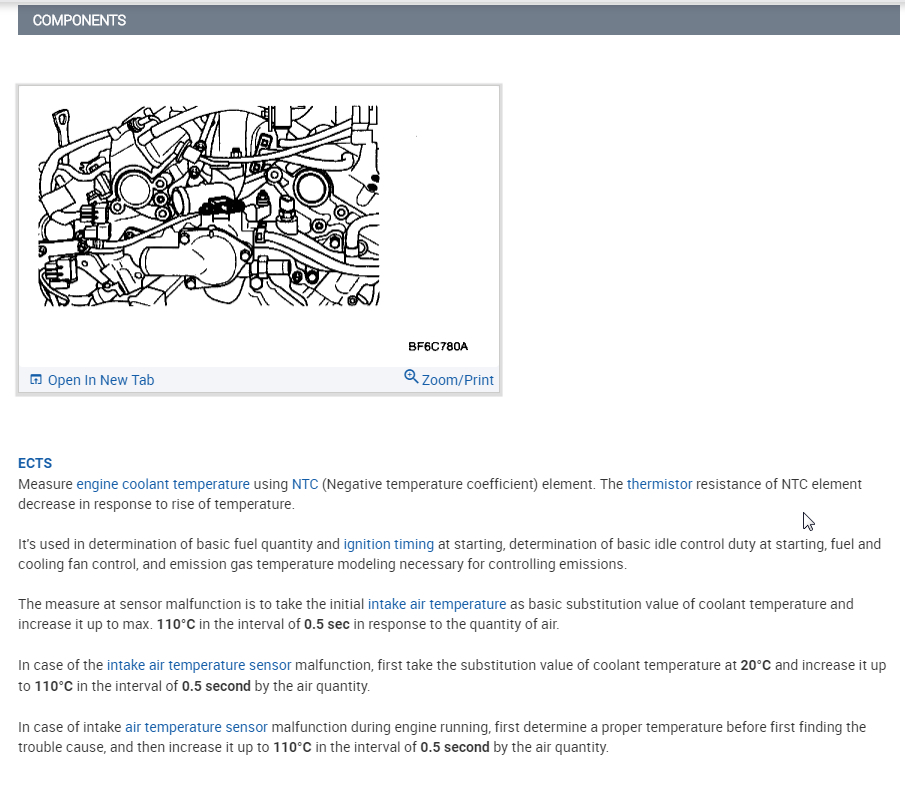The width and height of the screenshot is (905, 786).
Task: Click the ECTS heading
Action: pyautogui.click(x=35, y=463)
